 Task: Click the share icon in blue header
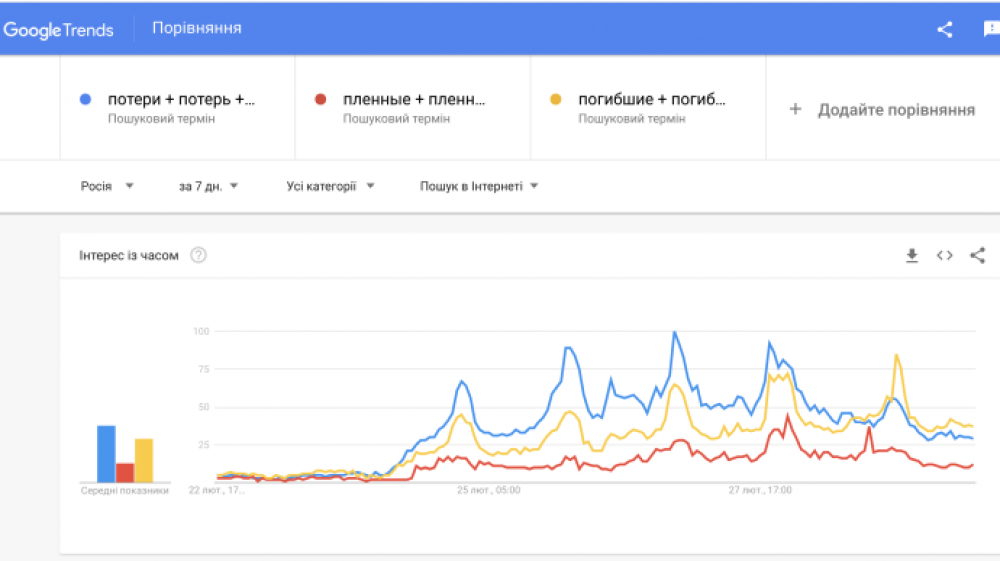click(x=944, y=29)
